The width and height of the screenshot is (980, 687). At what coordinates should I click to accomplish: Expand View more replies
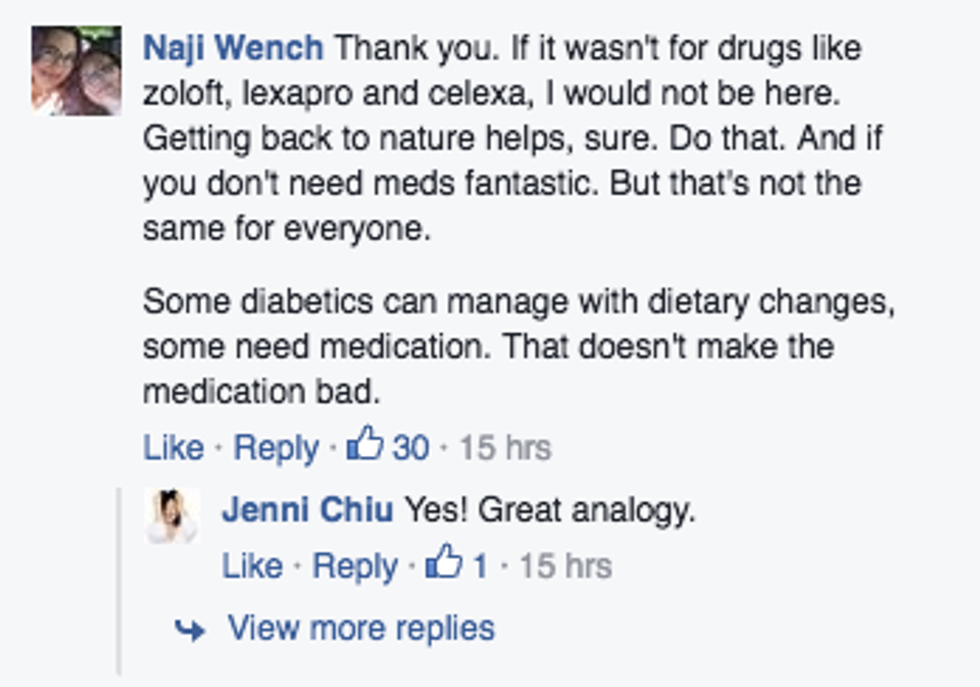[x=361, y=628]
